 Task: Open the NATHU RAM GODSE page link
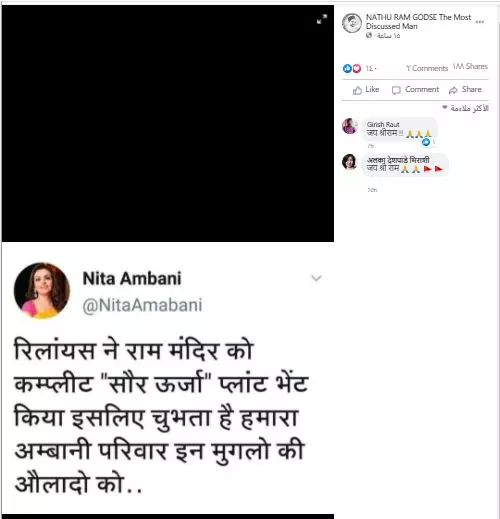click(x=418, y=21)
